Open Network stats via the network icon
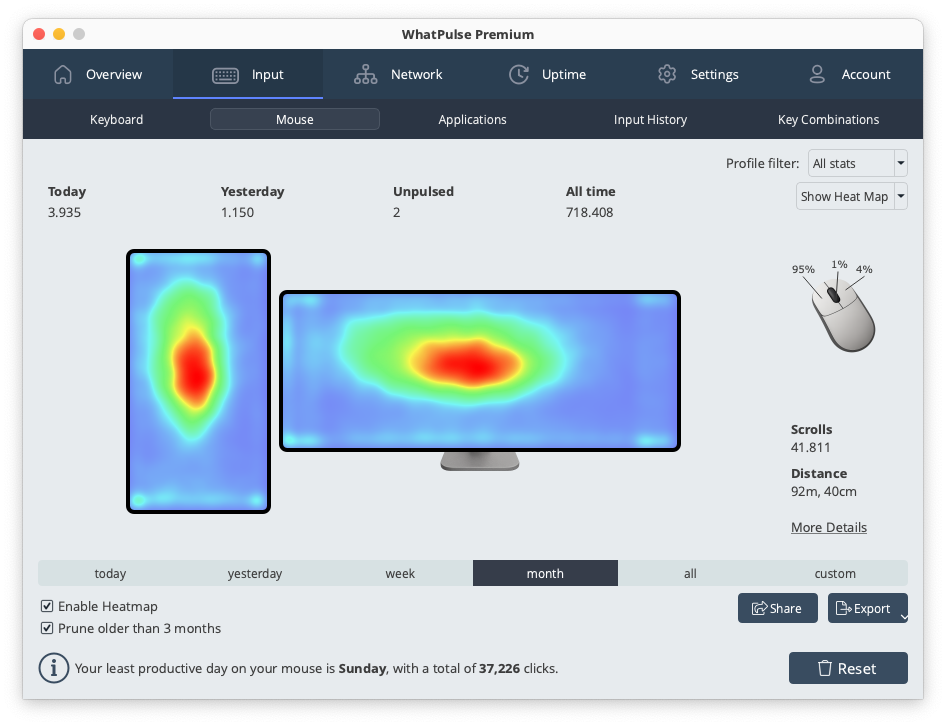Image resolution: width=946 pixels, height=726 pixels. click(366, 74)
